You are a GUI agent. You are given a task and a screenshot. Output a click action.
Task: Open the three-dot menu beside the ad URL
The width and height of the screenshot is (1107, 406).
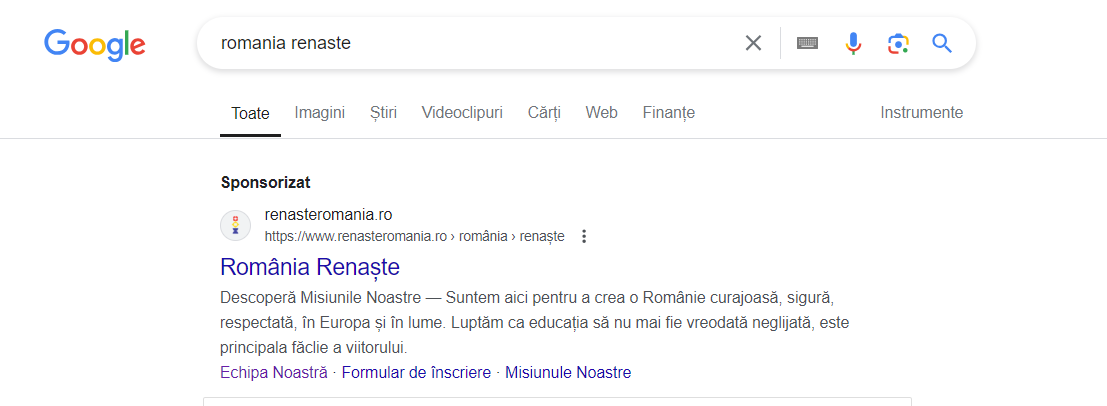tap(584, 237)
